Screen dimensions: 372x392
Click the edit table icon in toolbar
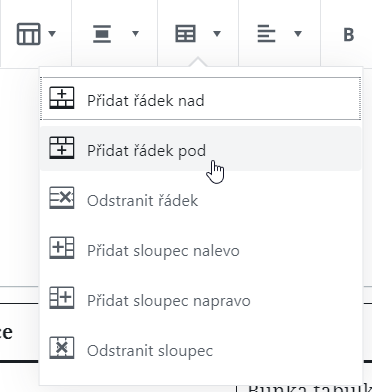click(x=185, y=34)
